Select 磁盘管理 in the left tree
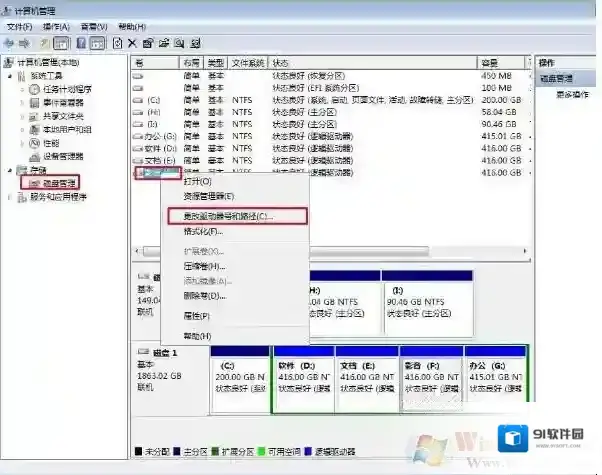 pos(54,183)
